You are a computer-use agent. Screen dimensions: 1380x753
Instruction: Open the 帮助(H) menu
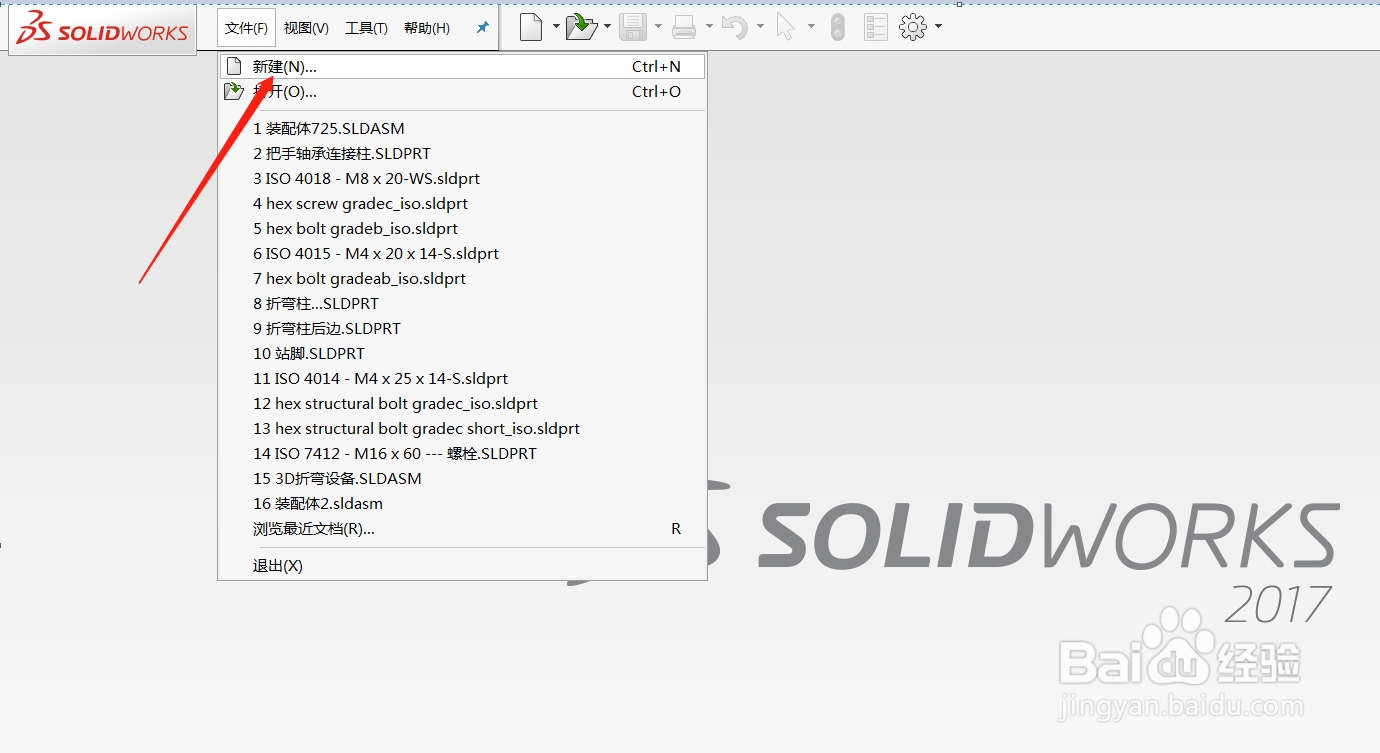(x=427, y=28)
